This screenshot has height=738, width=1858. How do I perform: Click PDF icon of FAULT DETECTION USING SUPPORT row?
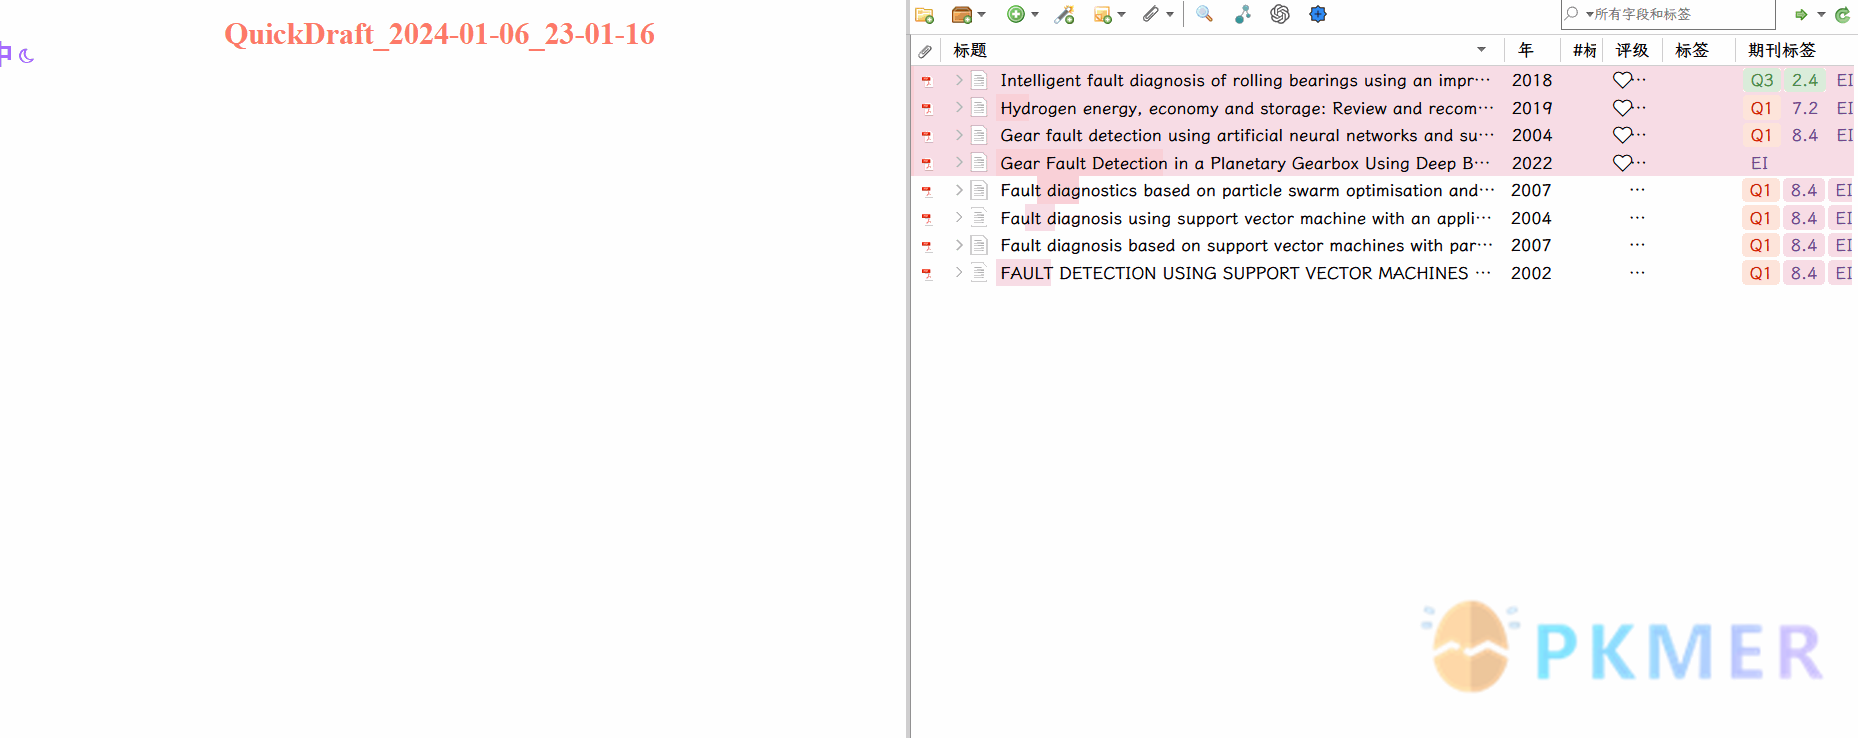pyautogui.click(x=927, y=274)
